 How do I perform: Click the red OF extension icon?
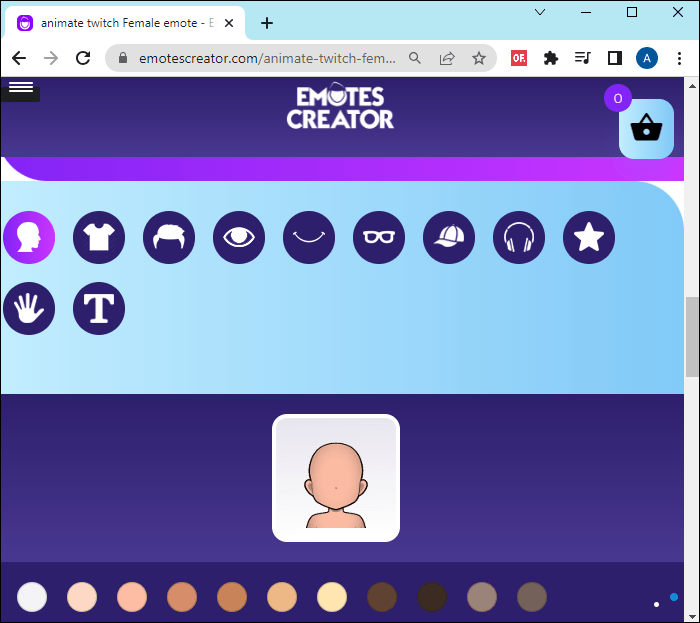pos(519,58)
